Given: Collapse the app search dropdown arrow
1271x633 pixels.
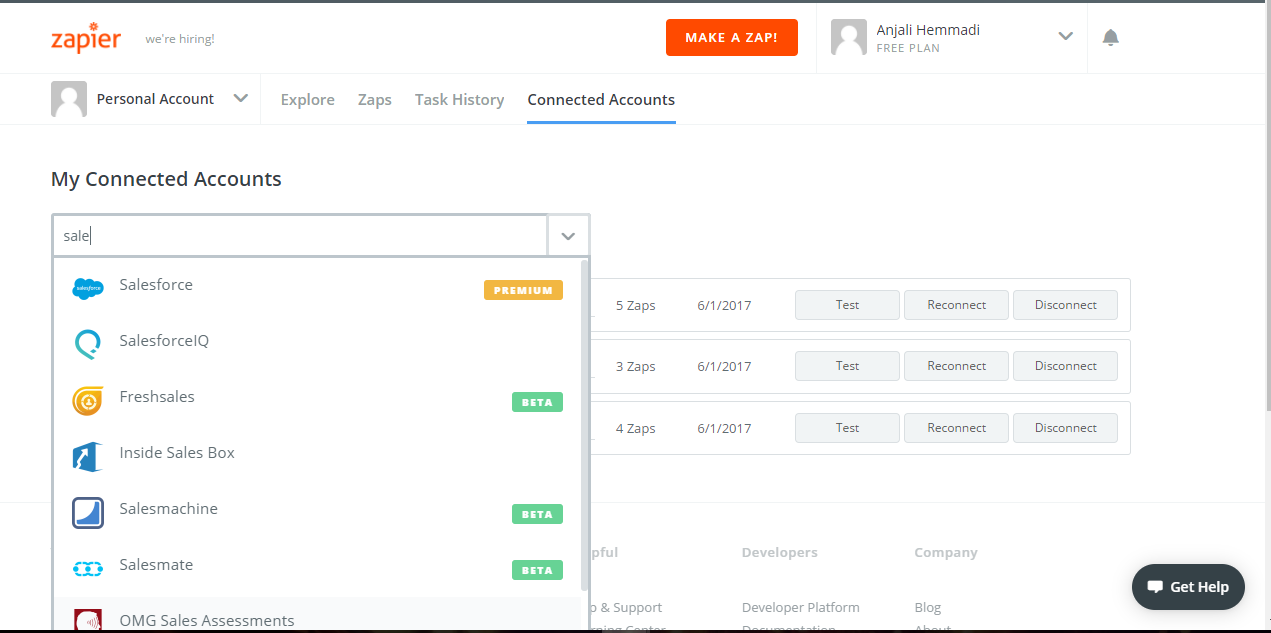Looking at the screenshot, I should tap(568, 236).
